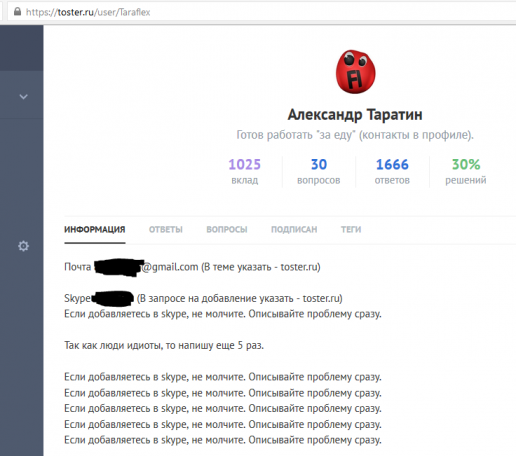Screen dimensions: 516x456
Task: Switch to the ОТВЕТЫ tab
Action: 166,230
